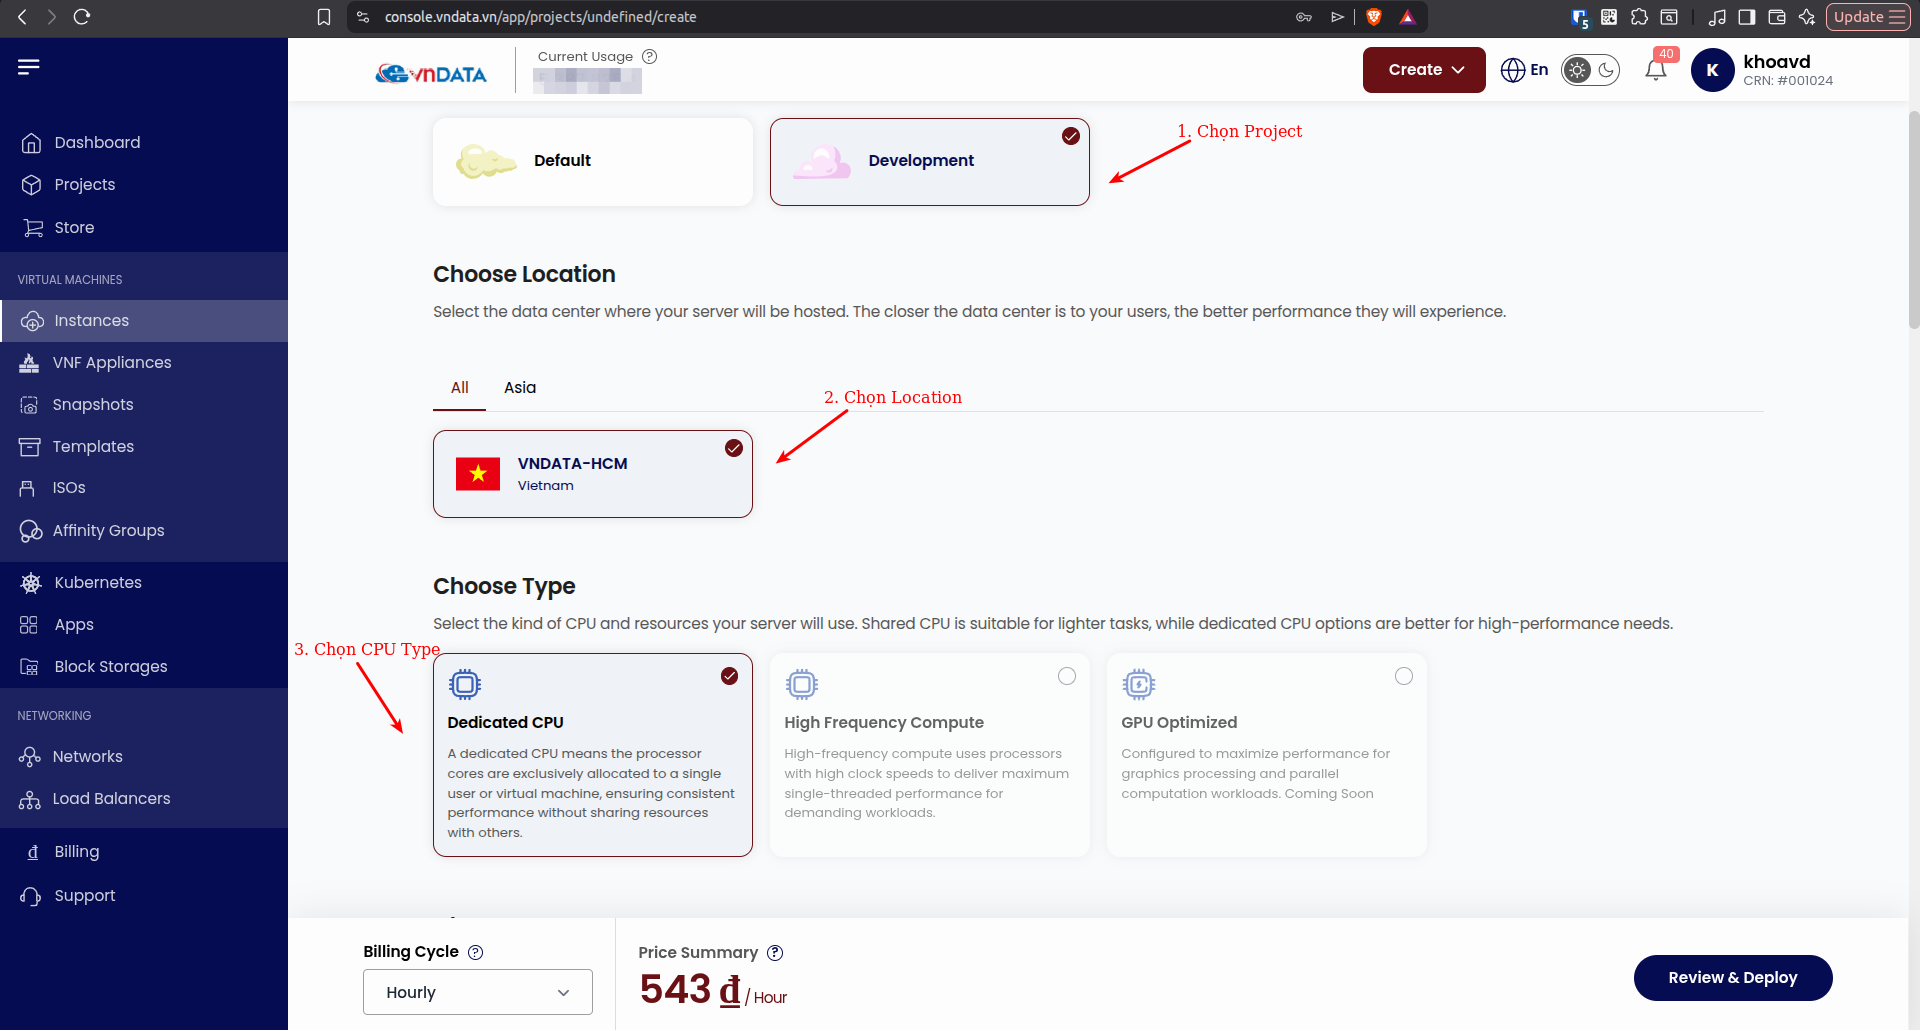Select the Default project card
The width and height of the screenshot is (1920, 1031).
593,162
